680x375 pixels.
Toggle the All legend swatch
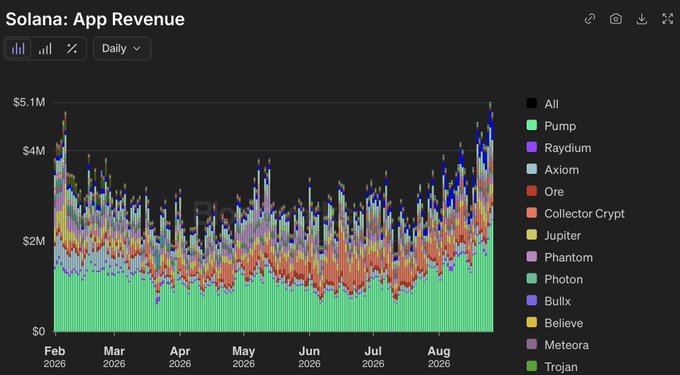[x=532, y=104]
